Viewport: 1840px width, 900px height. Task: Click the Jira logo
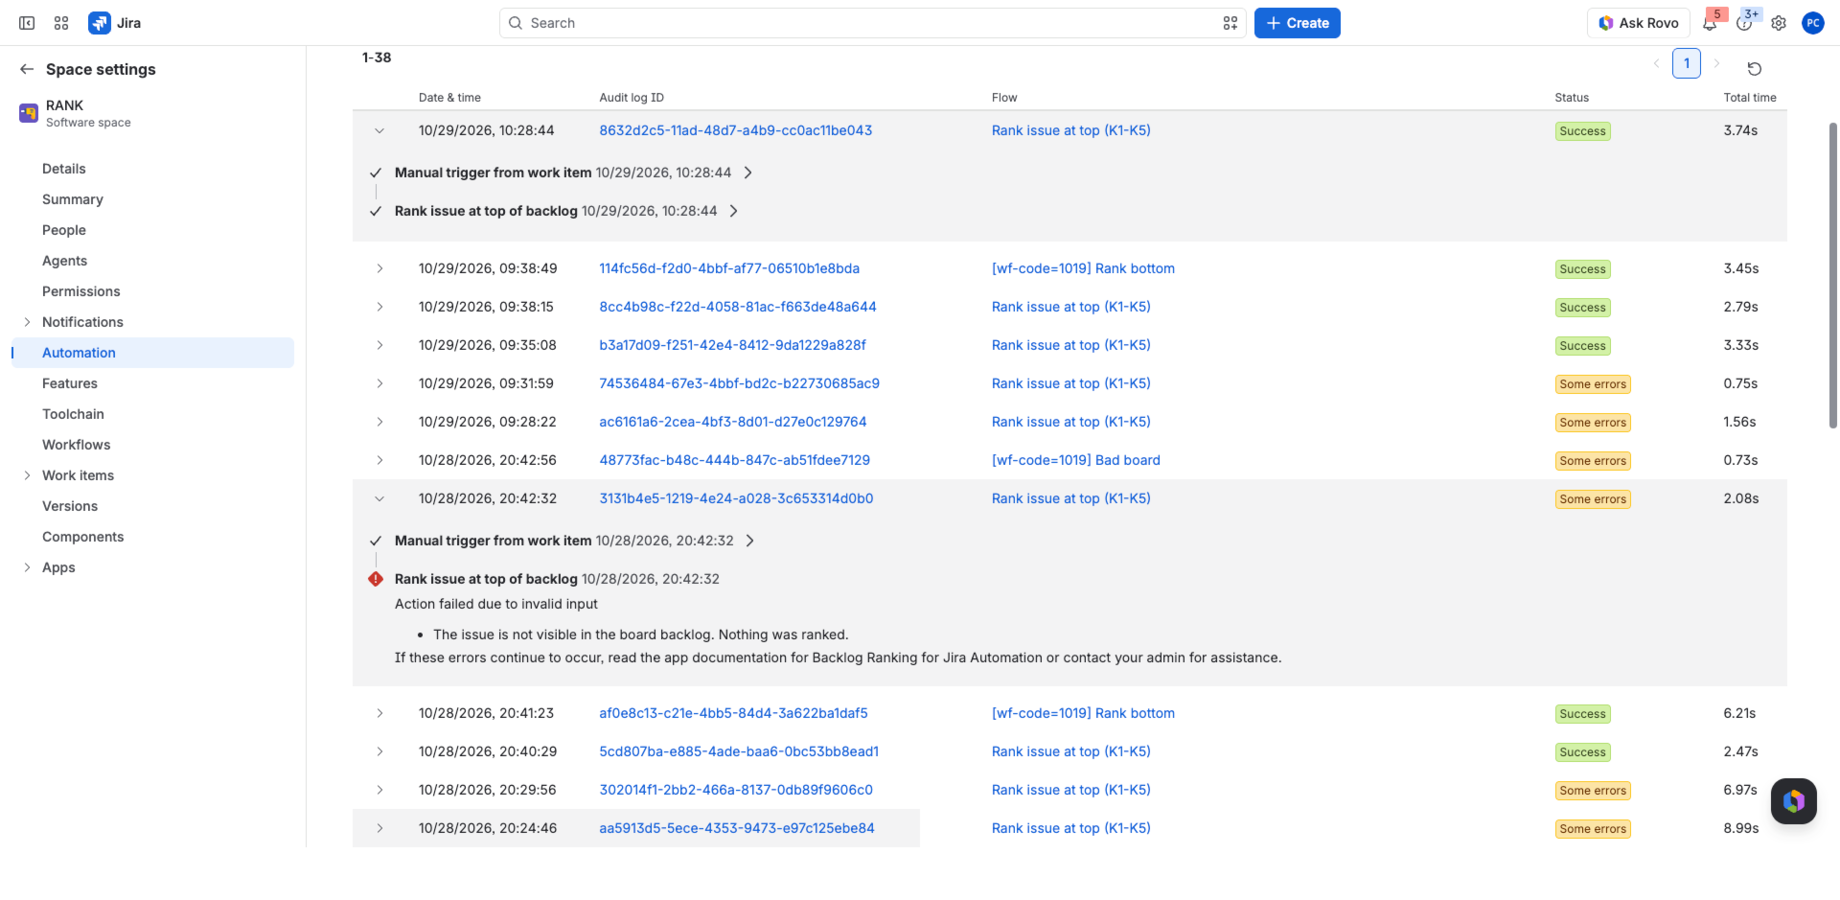114,23
